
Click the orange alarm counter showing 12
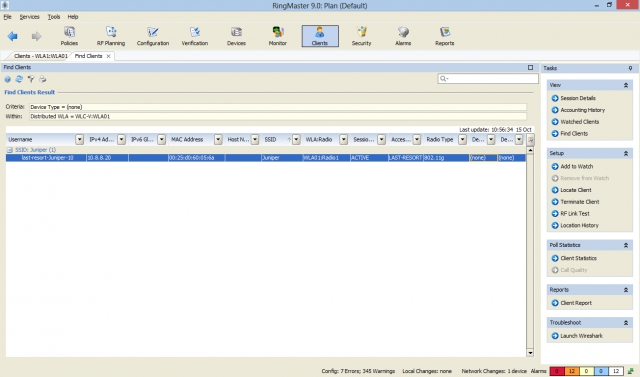571,371
